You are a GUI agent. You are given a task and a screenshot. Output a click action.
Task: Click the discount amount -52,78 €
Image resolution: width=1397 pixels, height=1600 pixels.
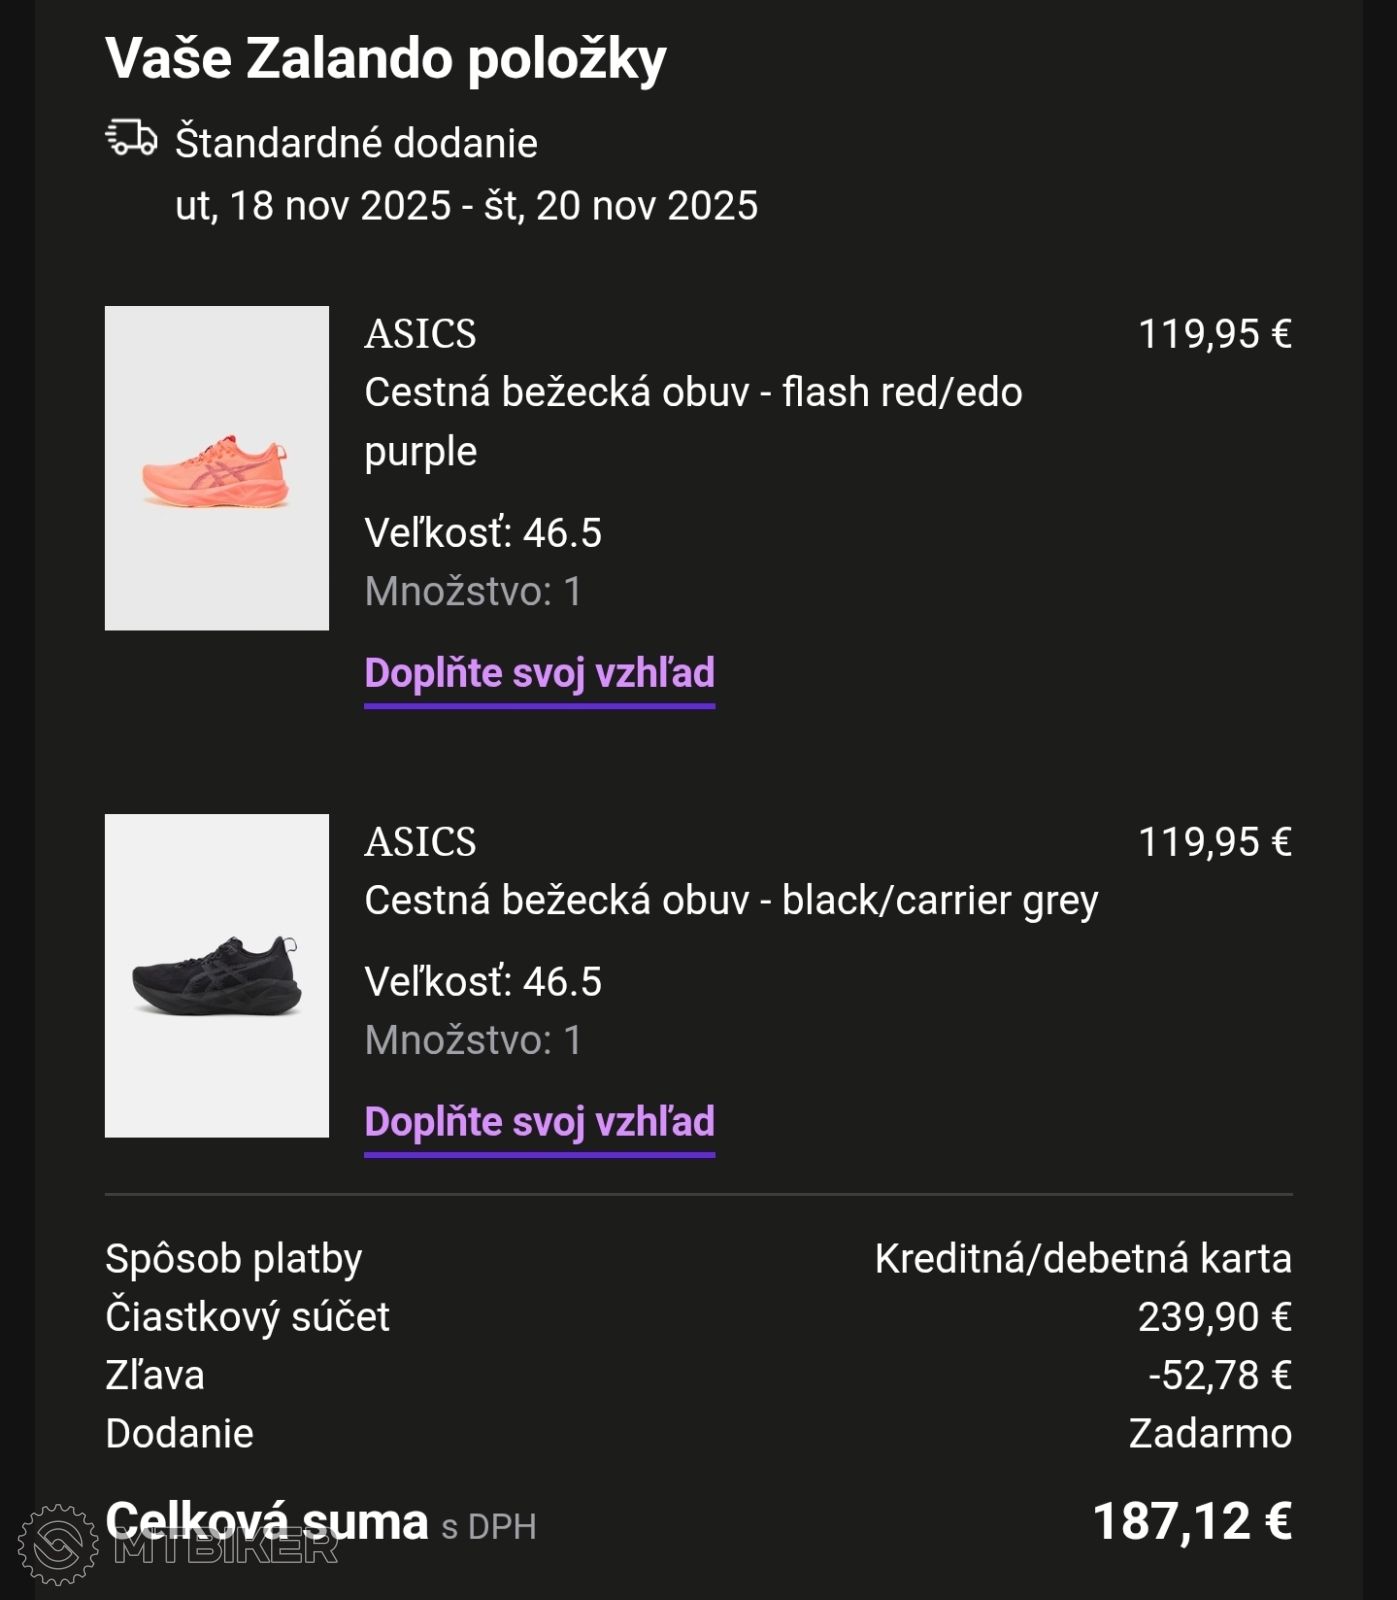pos(1219,1376)
